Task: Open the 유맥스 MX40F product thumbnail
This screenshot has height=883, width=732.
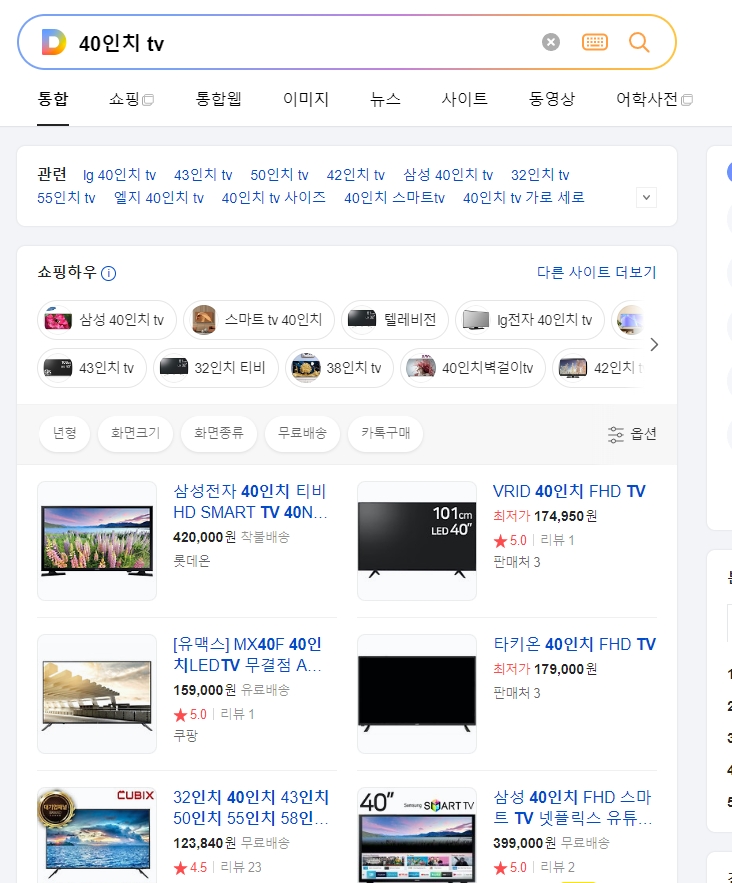Action: 97,694
